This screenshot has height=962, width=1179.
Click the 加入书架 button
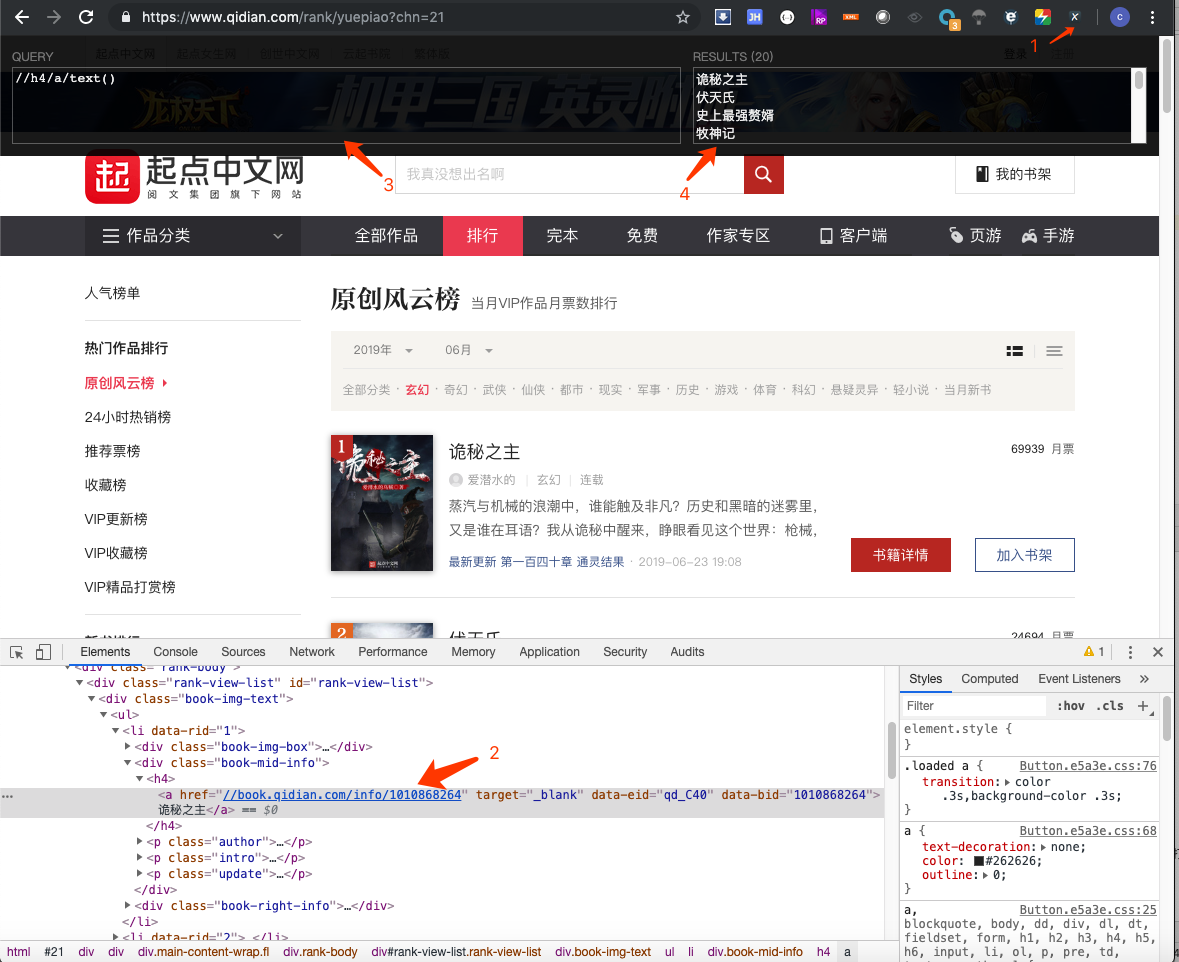(x=1024, y=555)
